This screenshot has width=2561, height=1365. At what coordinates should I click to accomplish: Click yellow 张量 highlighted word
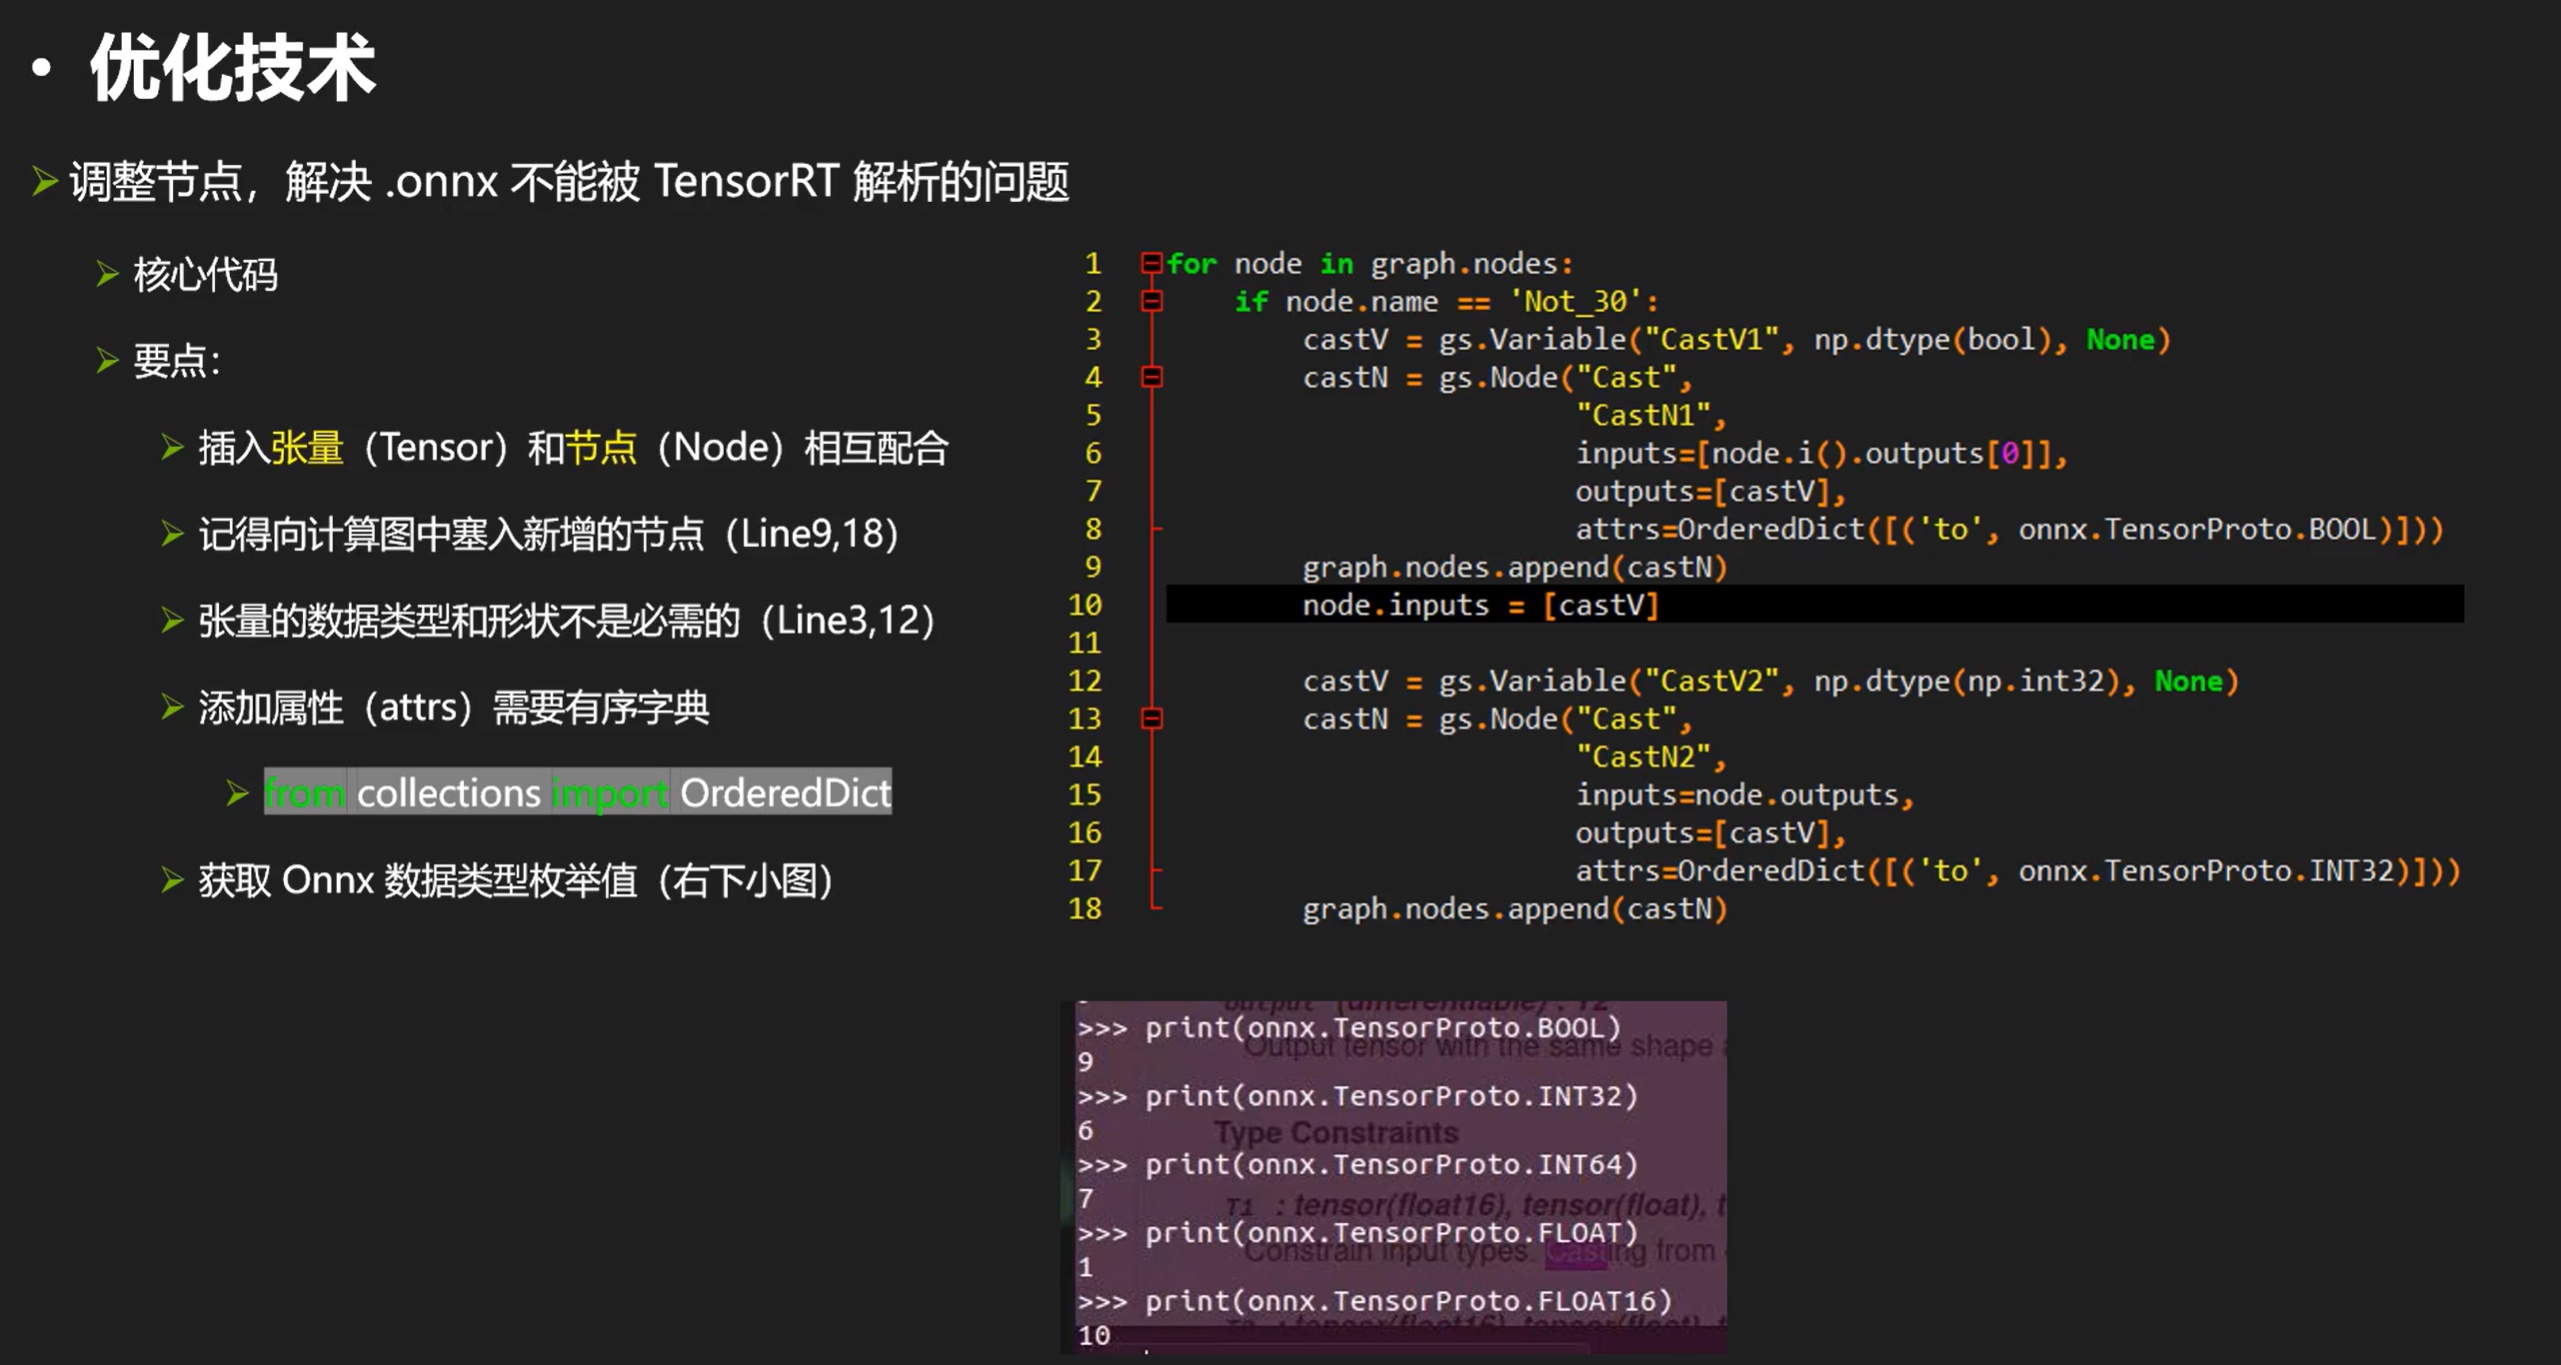tap(307, 447)
